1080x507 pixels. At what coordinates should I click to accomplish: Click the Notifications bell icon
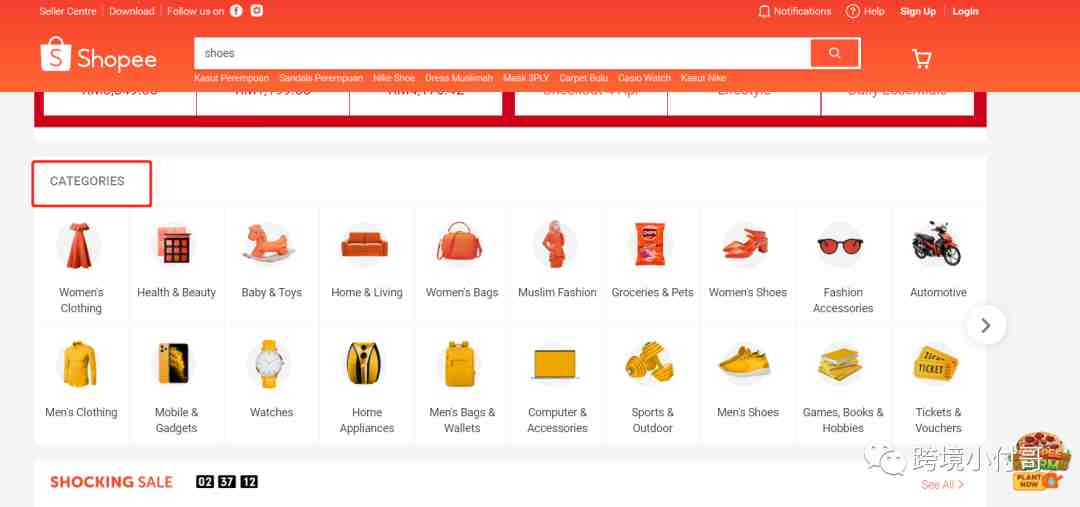763,12
